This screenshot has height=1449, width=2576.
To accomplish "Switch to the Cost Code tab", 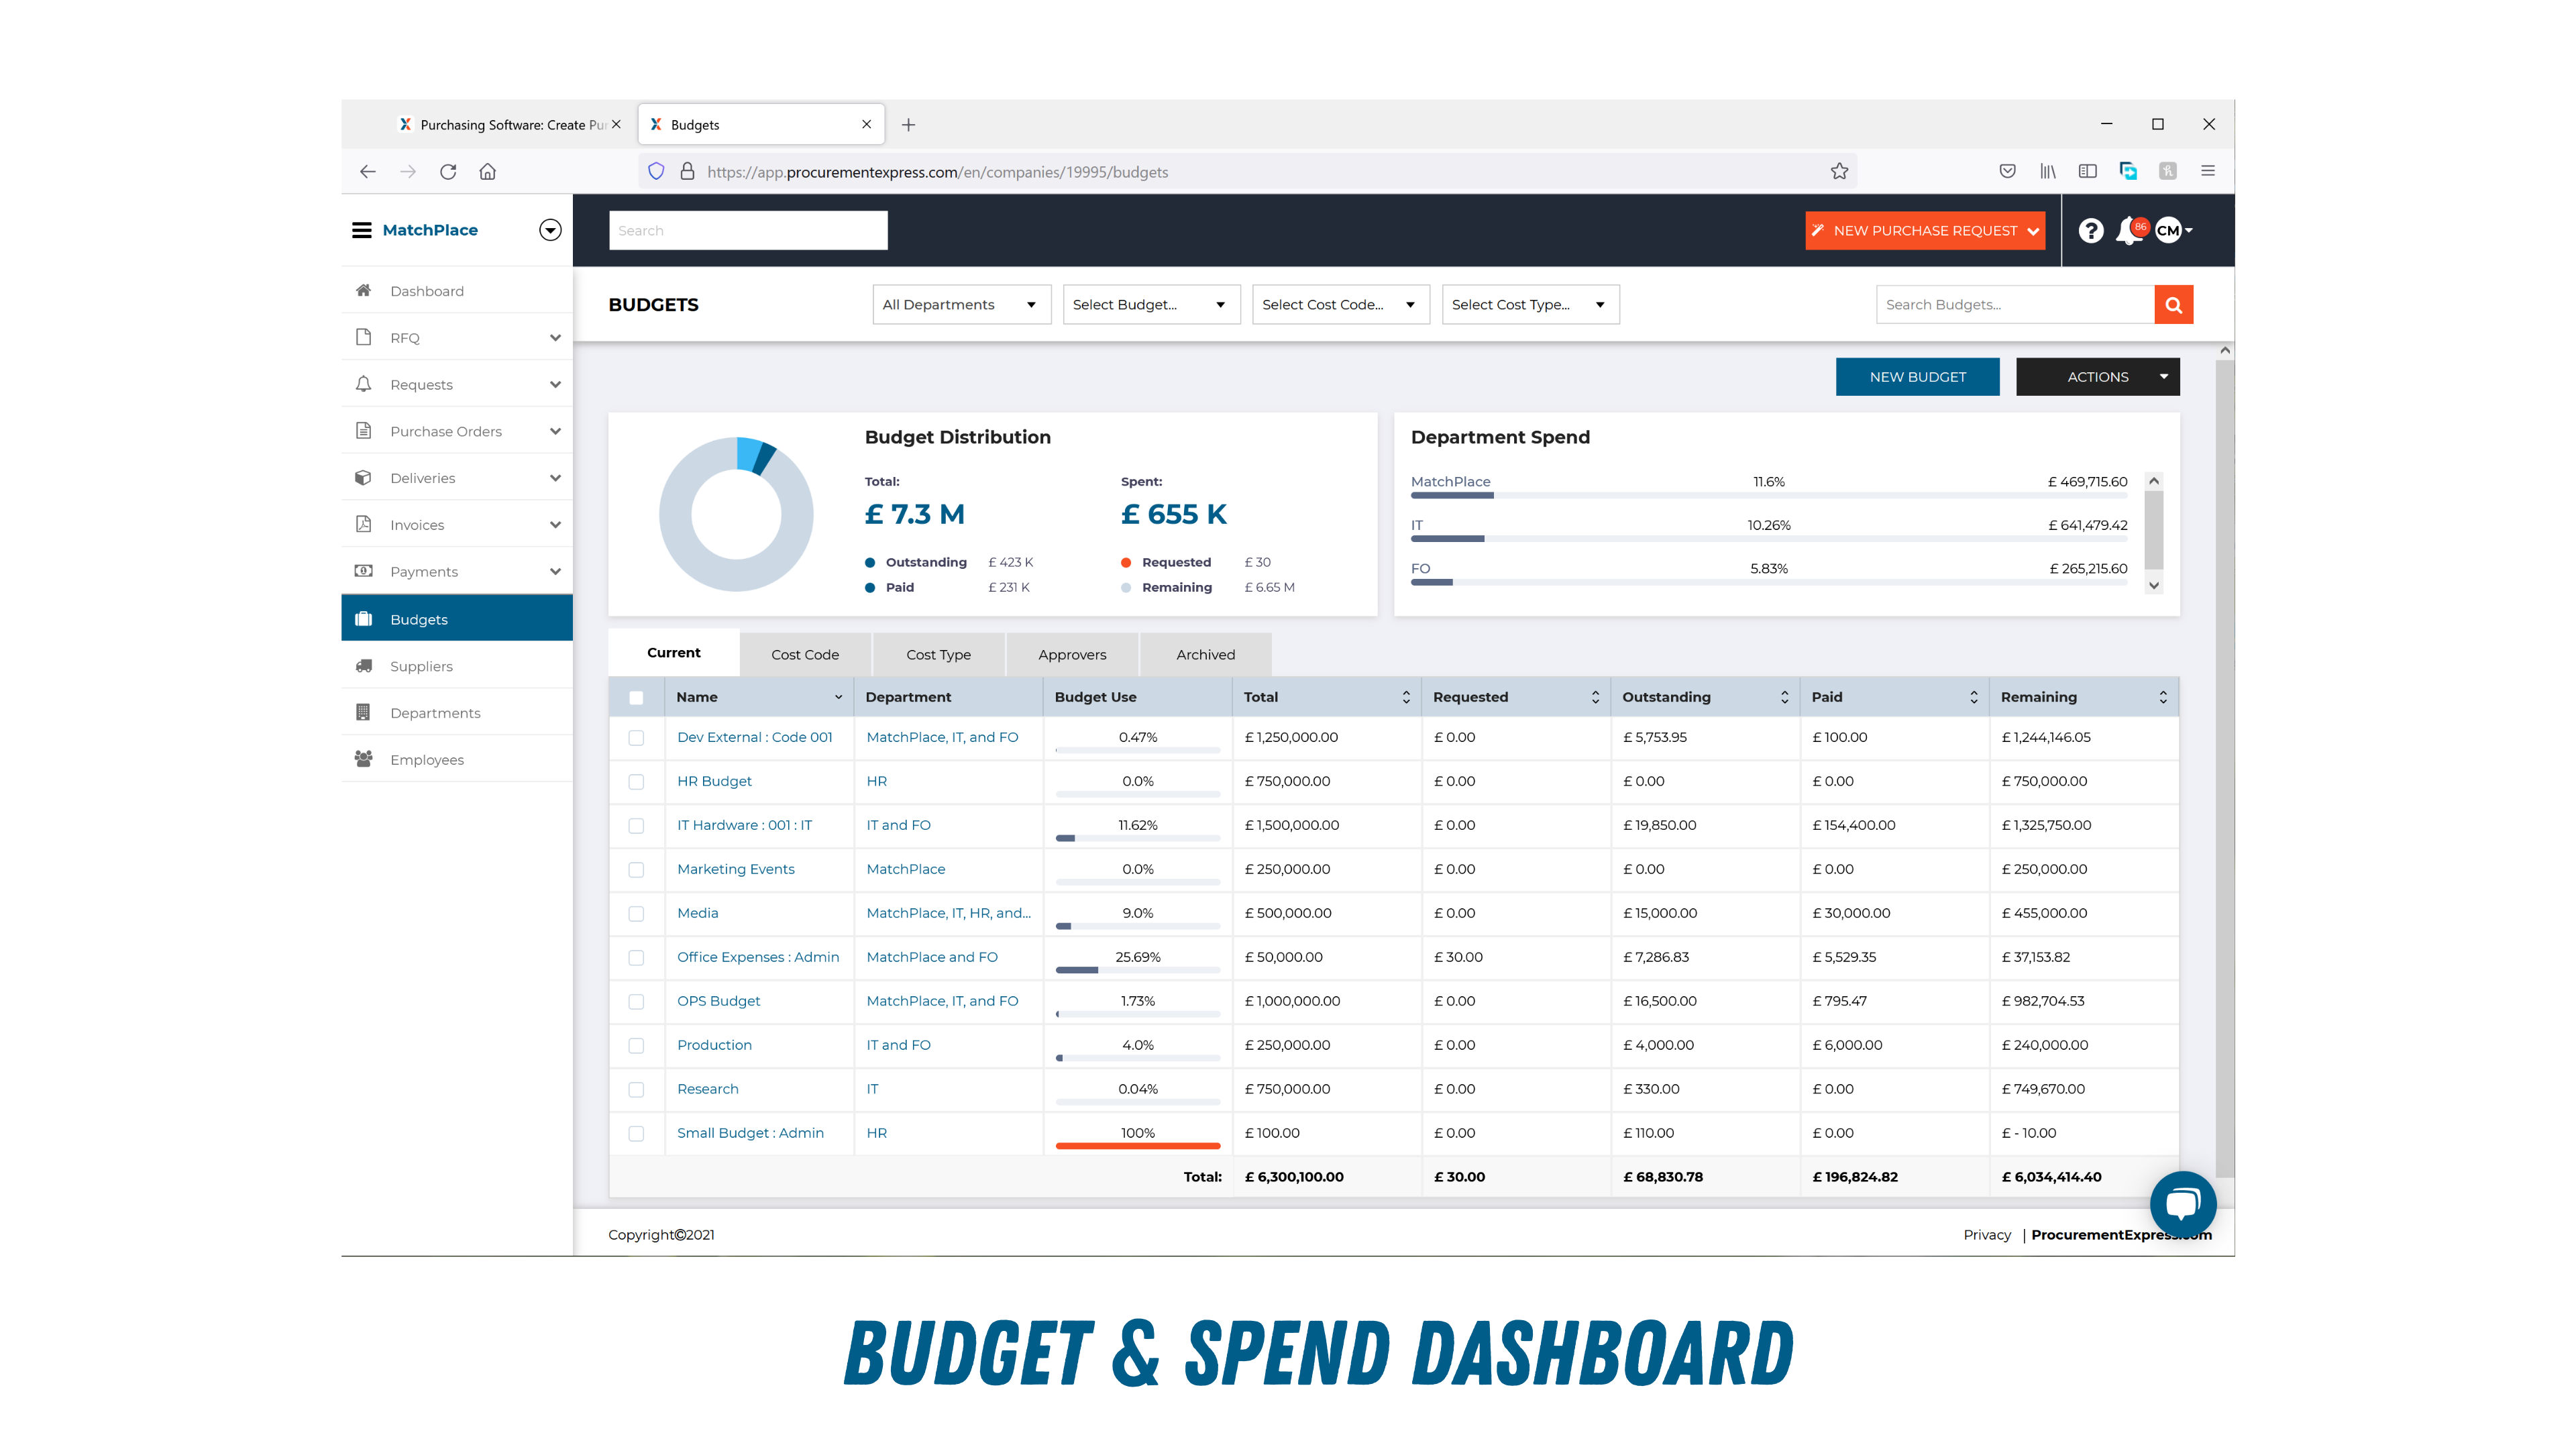I will (805, 655).
